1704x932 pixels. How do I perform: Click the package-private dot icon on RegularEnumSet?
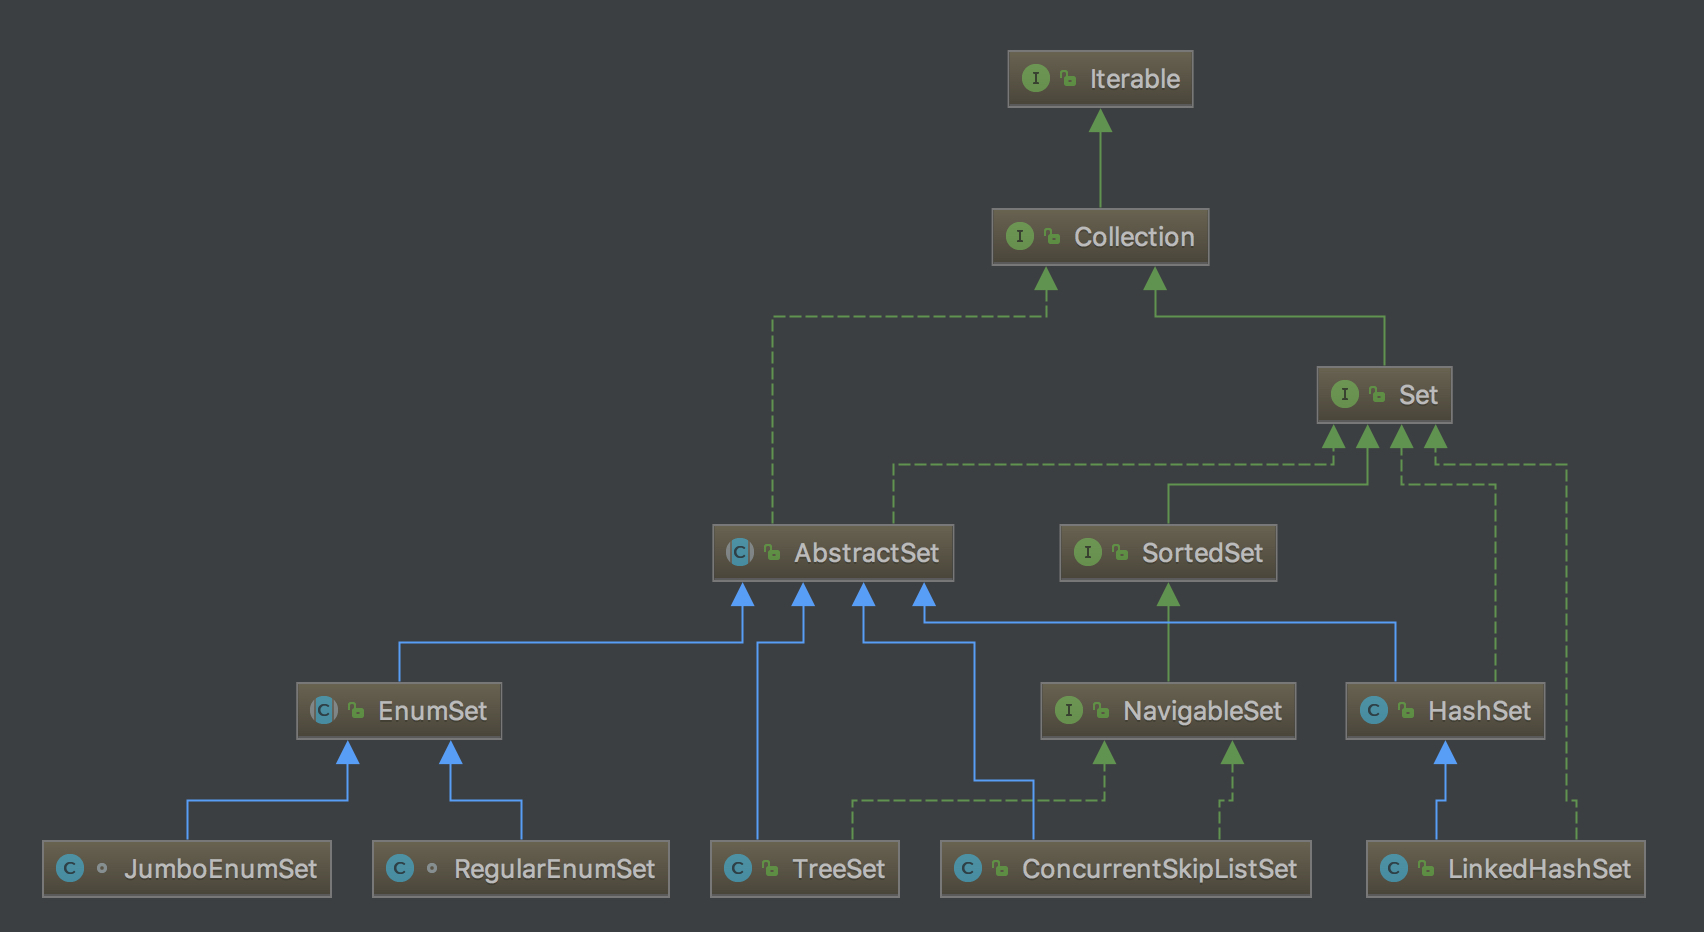432,868
